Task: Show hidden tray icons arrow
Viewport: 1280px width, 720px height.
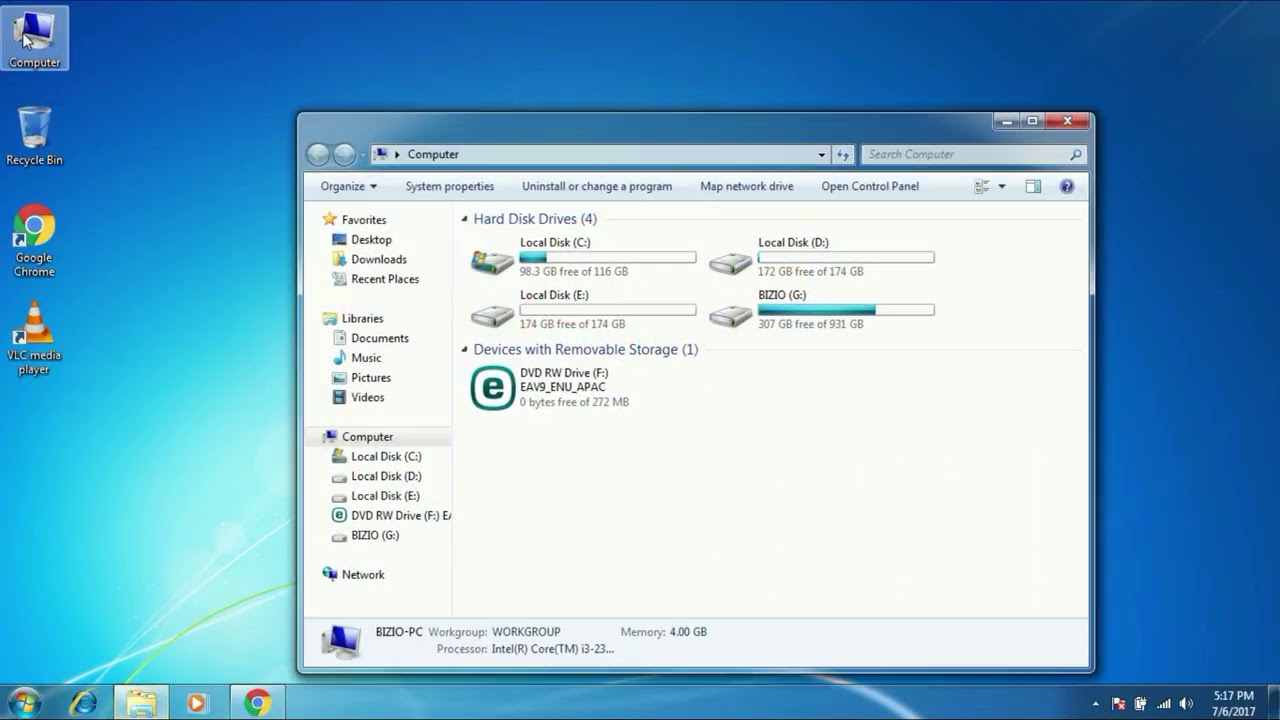Action: [x=1095, y=704]
